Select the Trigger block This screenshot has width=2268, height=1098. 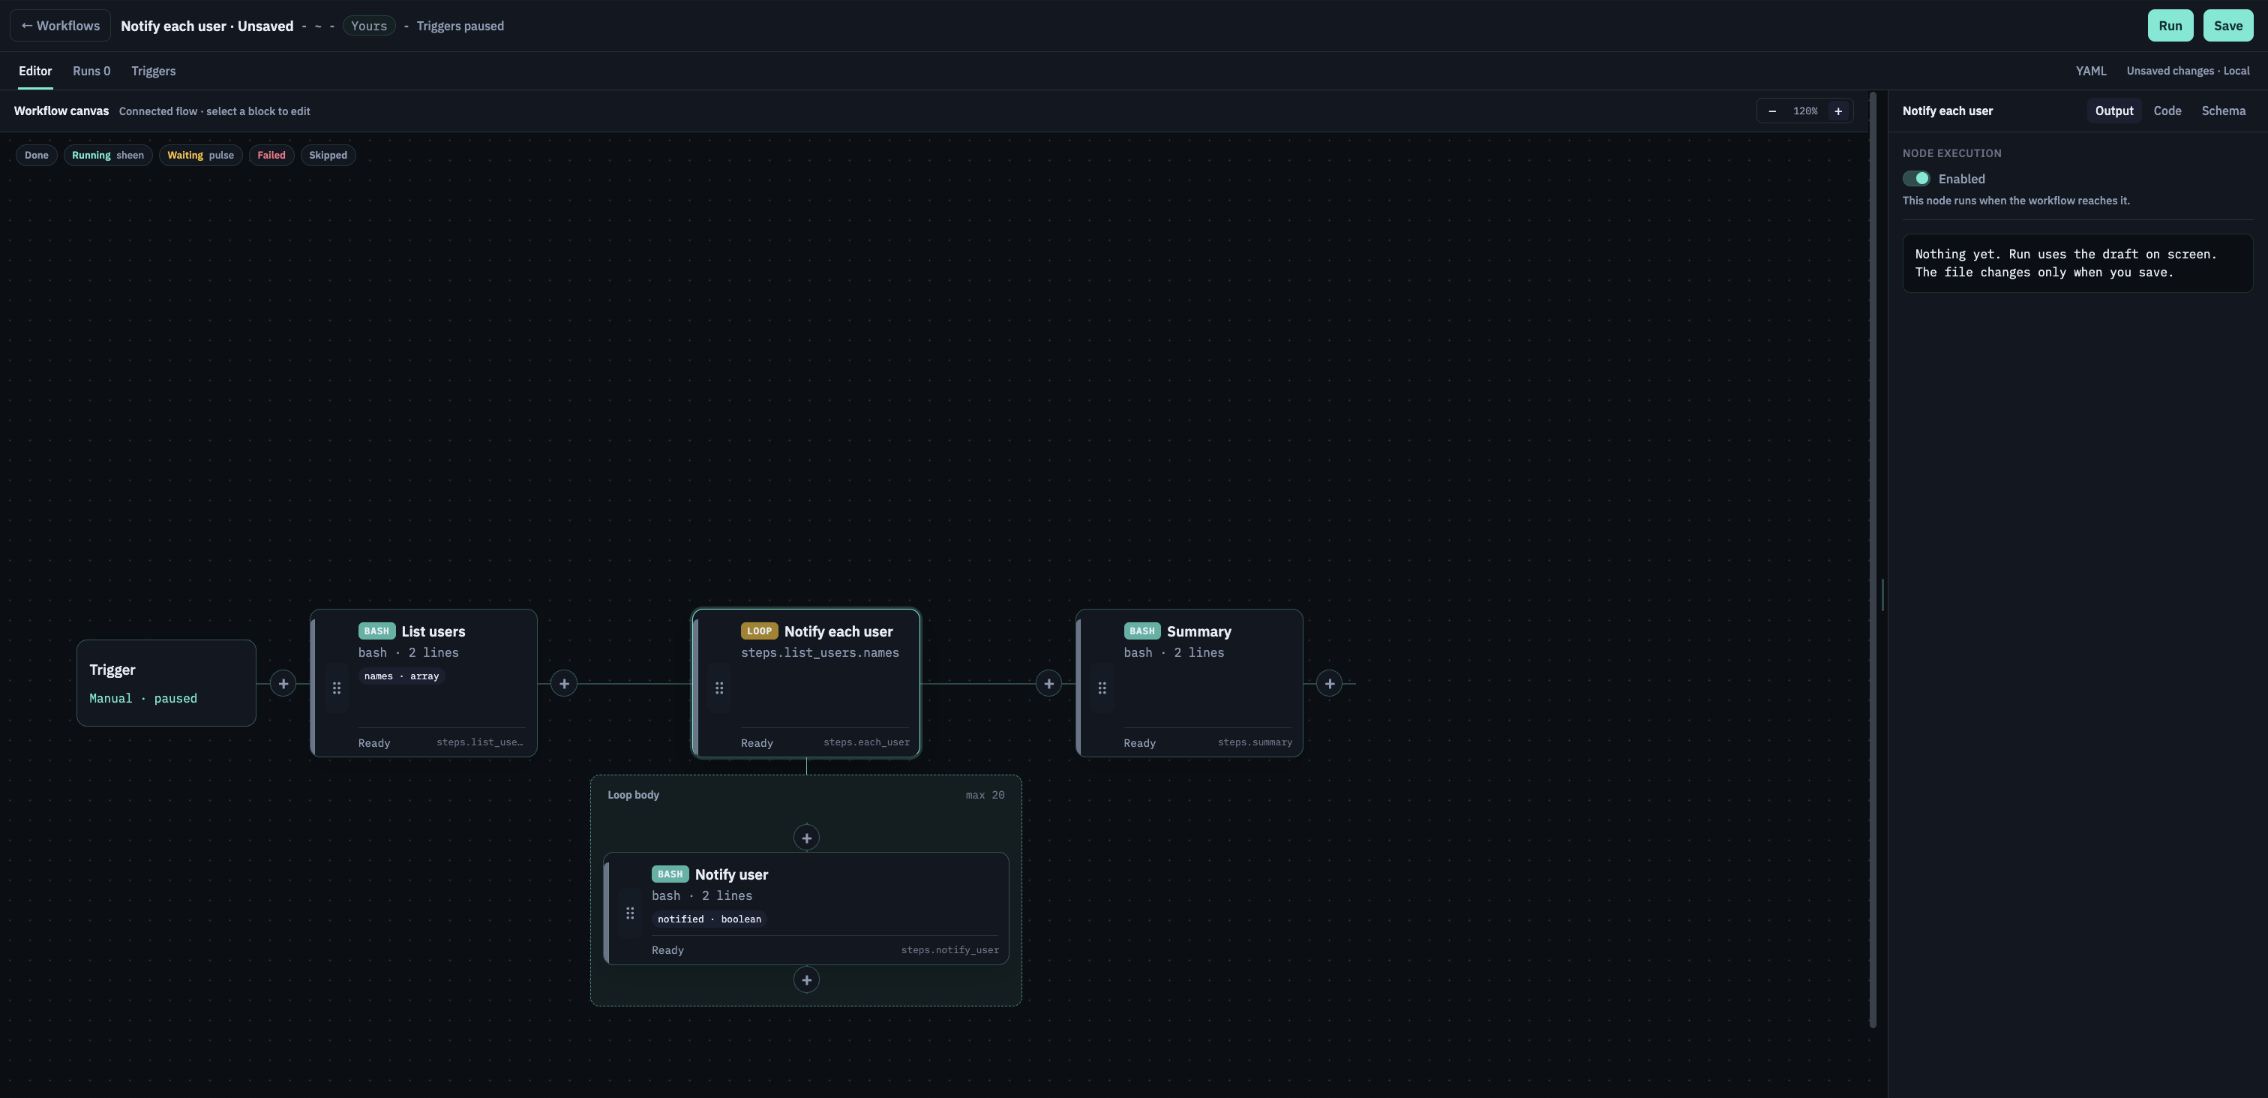pyautogui.click(x=166, y=683)
